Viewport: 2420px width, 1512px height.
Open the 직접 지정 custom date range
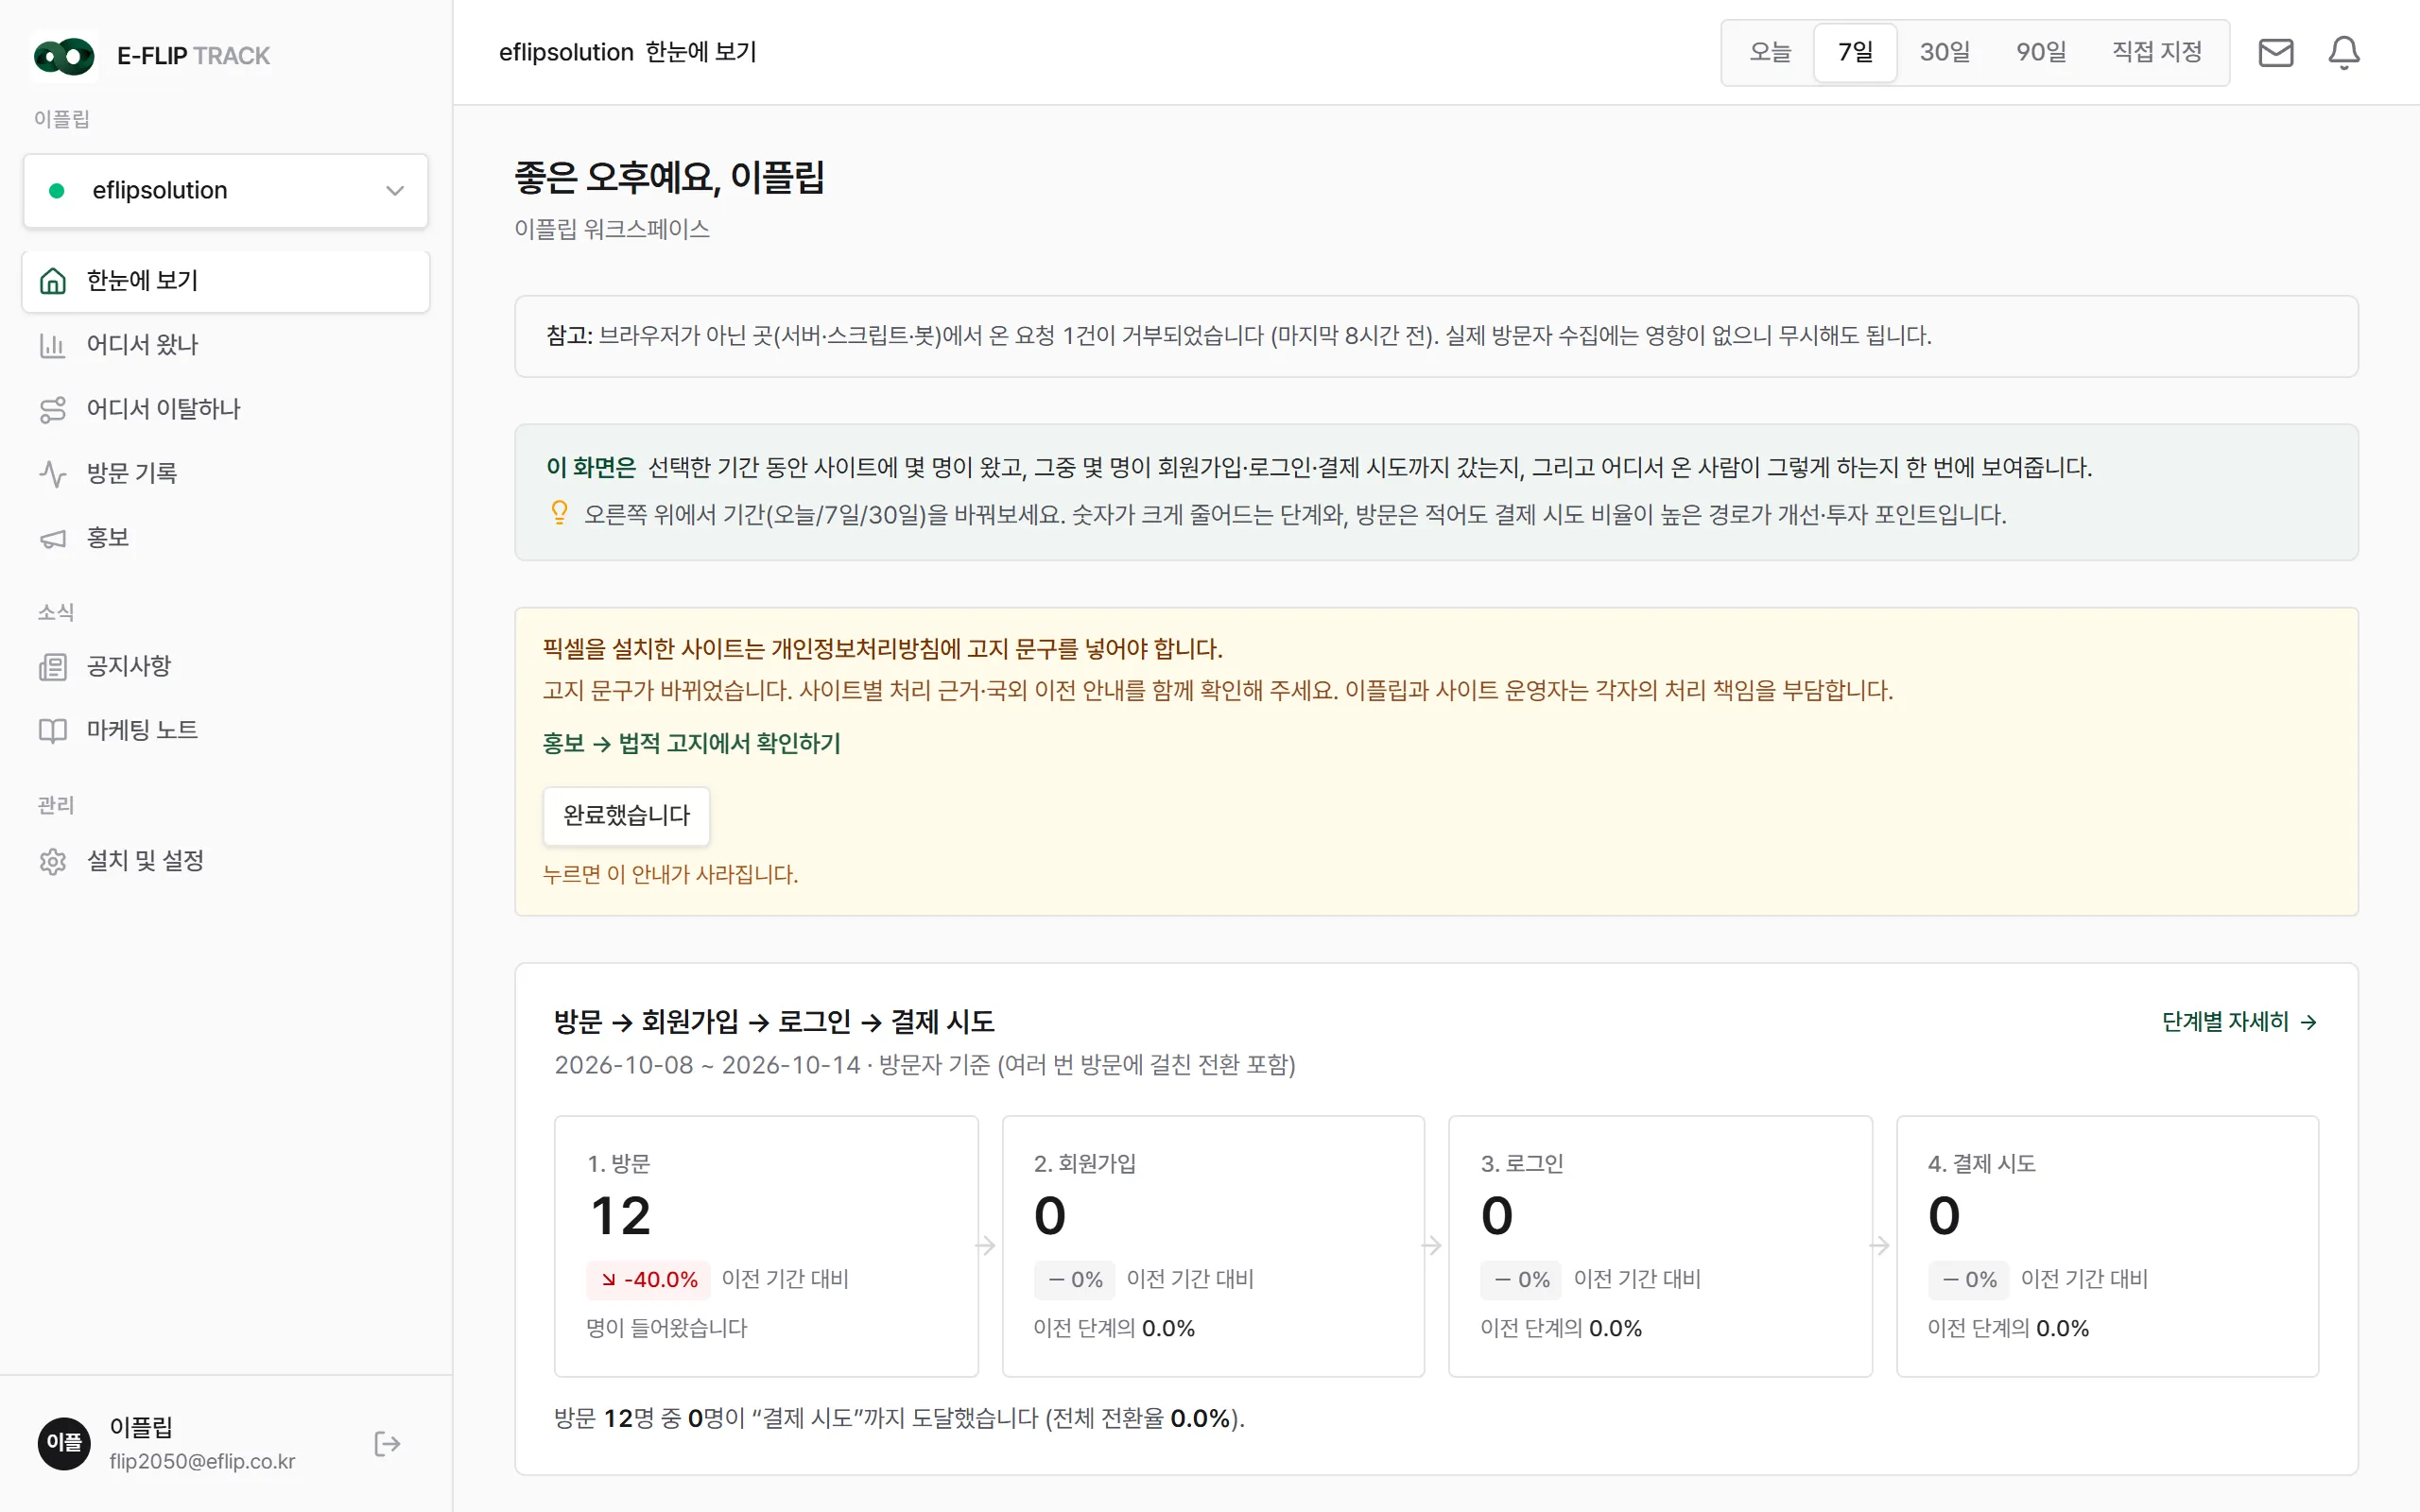coord(2157,52)
